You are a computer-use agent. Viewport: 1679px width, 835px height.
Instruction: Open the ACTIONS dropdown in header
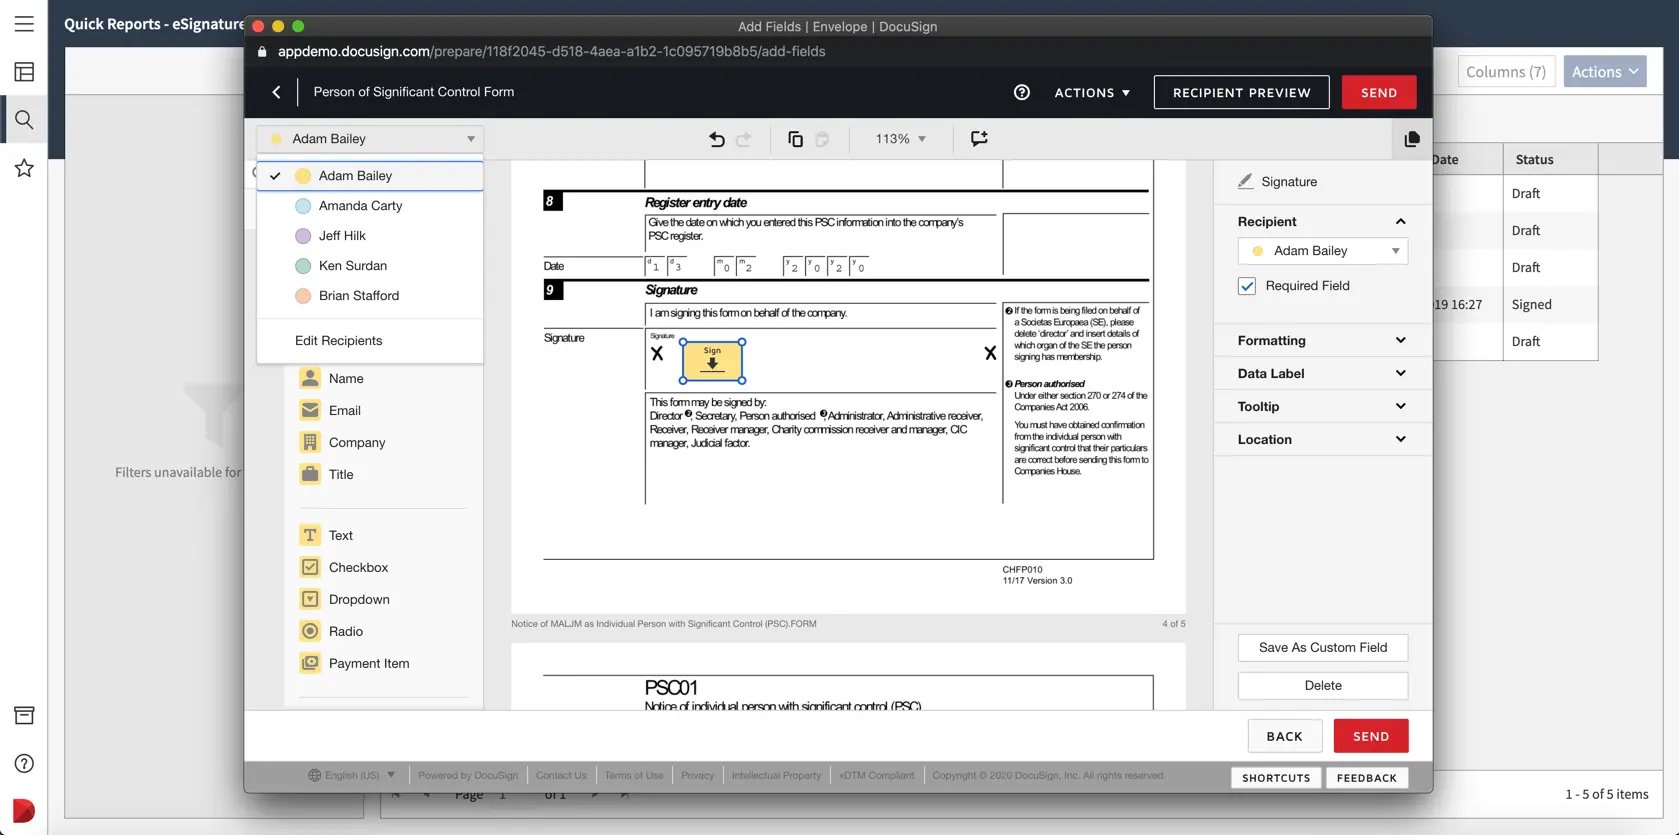tap(1092, 92)
